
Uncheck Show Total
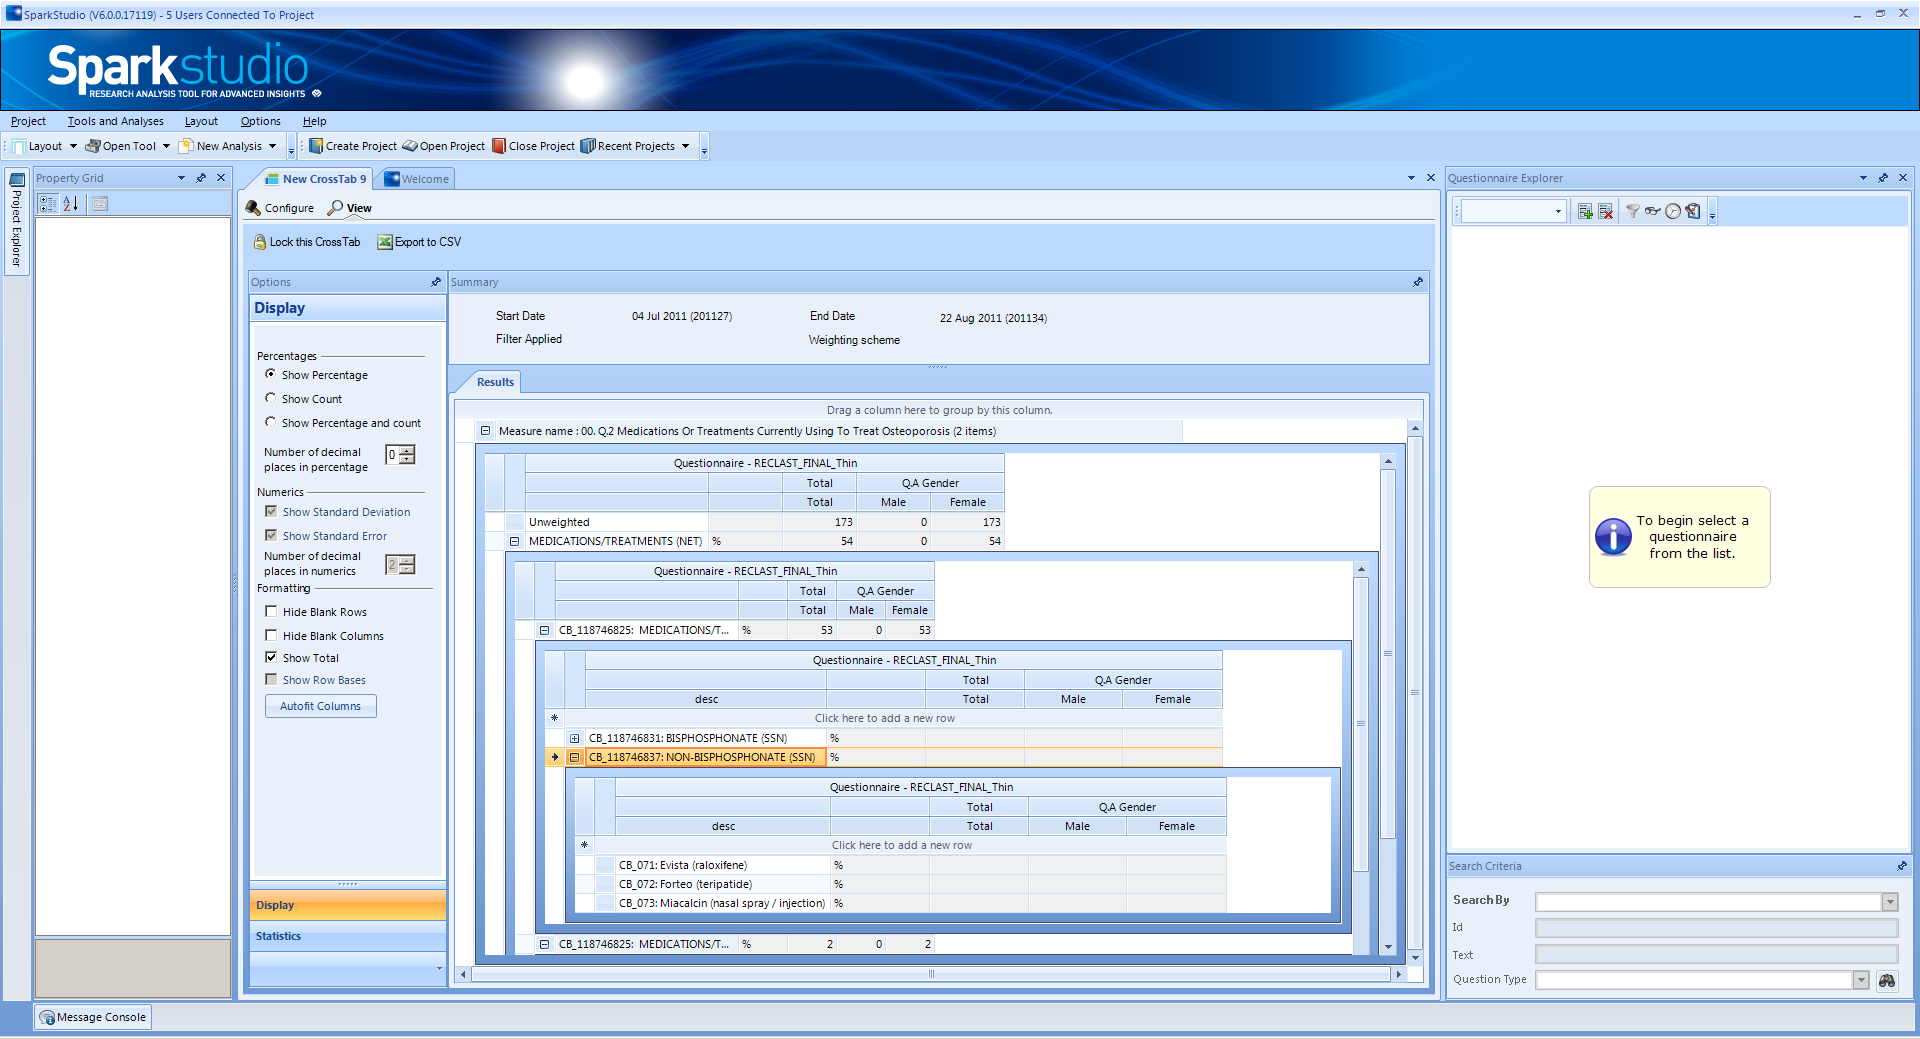271,657
